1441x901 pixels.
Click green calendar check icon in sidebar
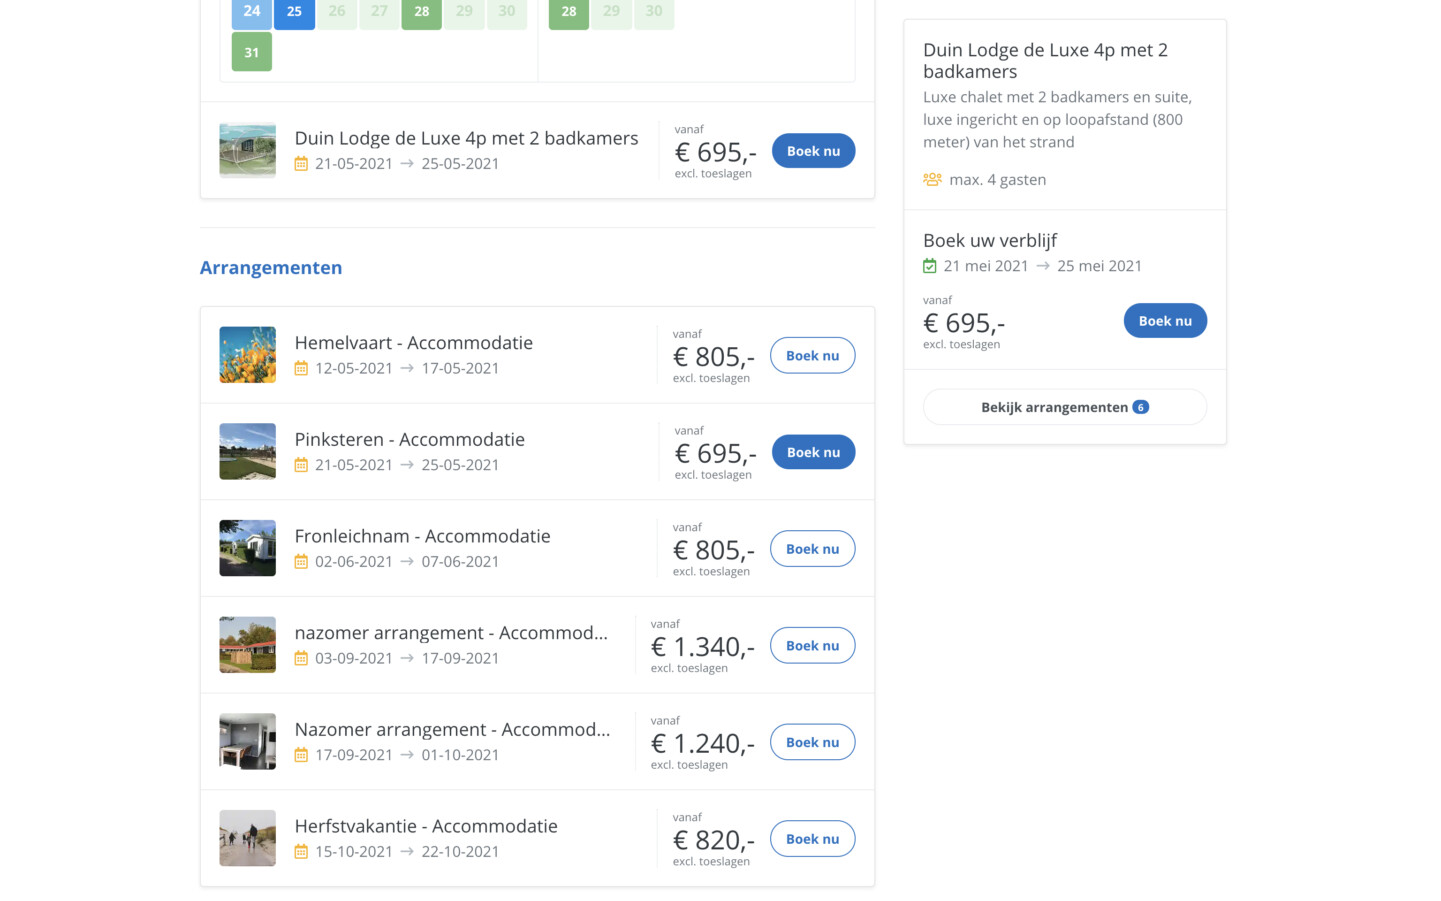[930, 266]
